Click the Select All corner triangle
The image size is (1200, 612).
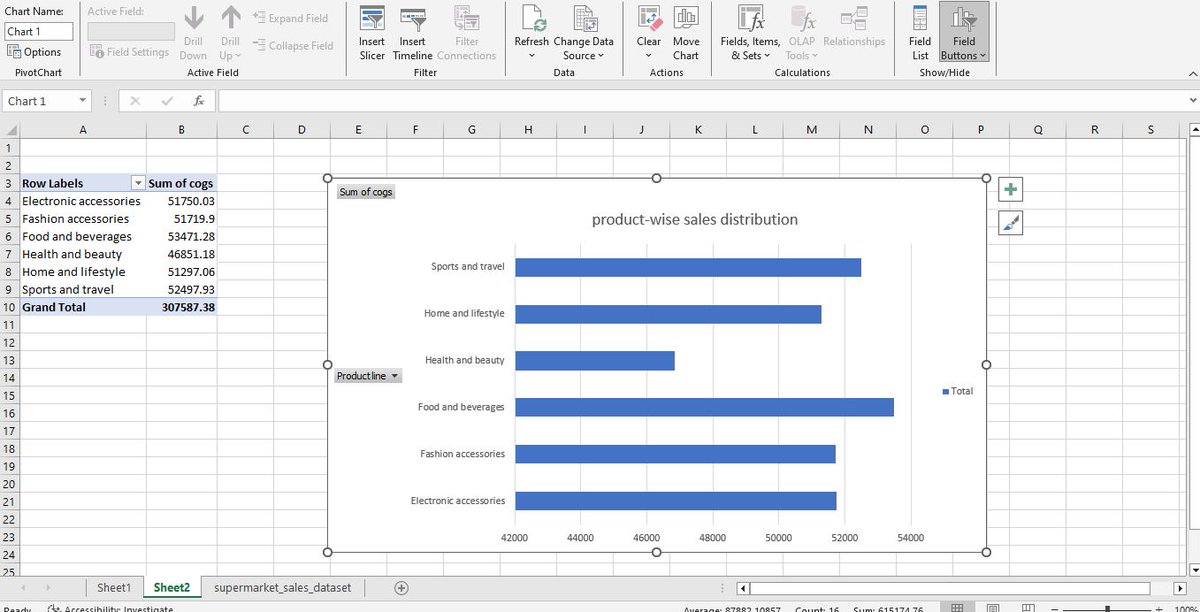(x=10, y=130)
